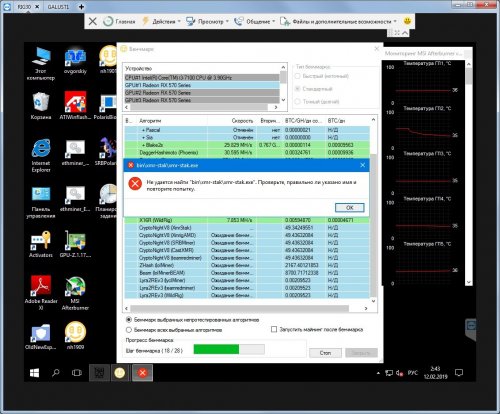The image size is (500, 414).
Task: Select Бенчмарк всех выбранных алгоритмов option
Action: [174, 330]
